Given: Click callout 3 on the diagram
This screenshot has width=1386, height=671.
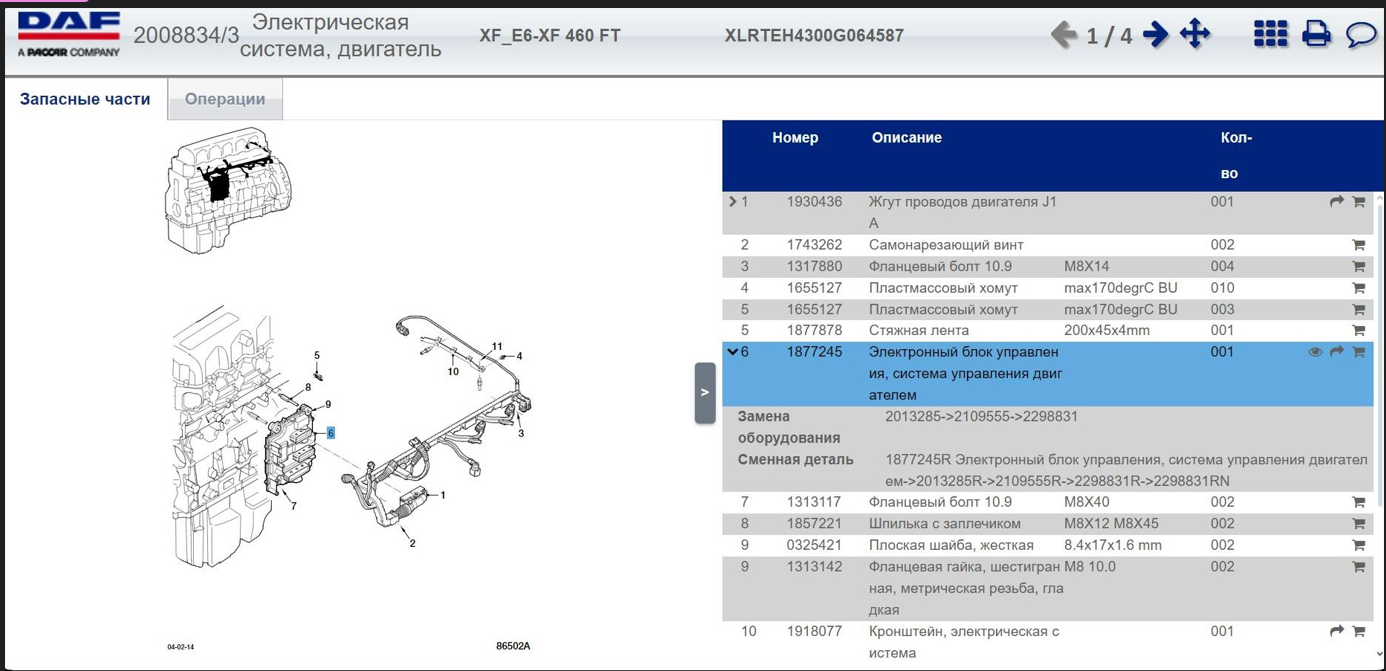Looking at the screenshot, I should coord(521,433).
